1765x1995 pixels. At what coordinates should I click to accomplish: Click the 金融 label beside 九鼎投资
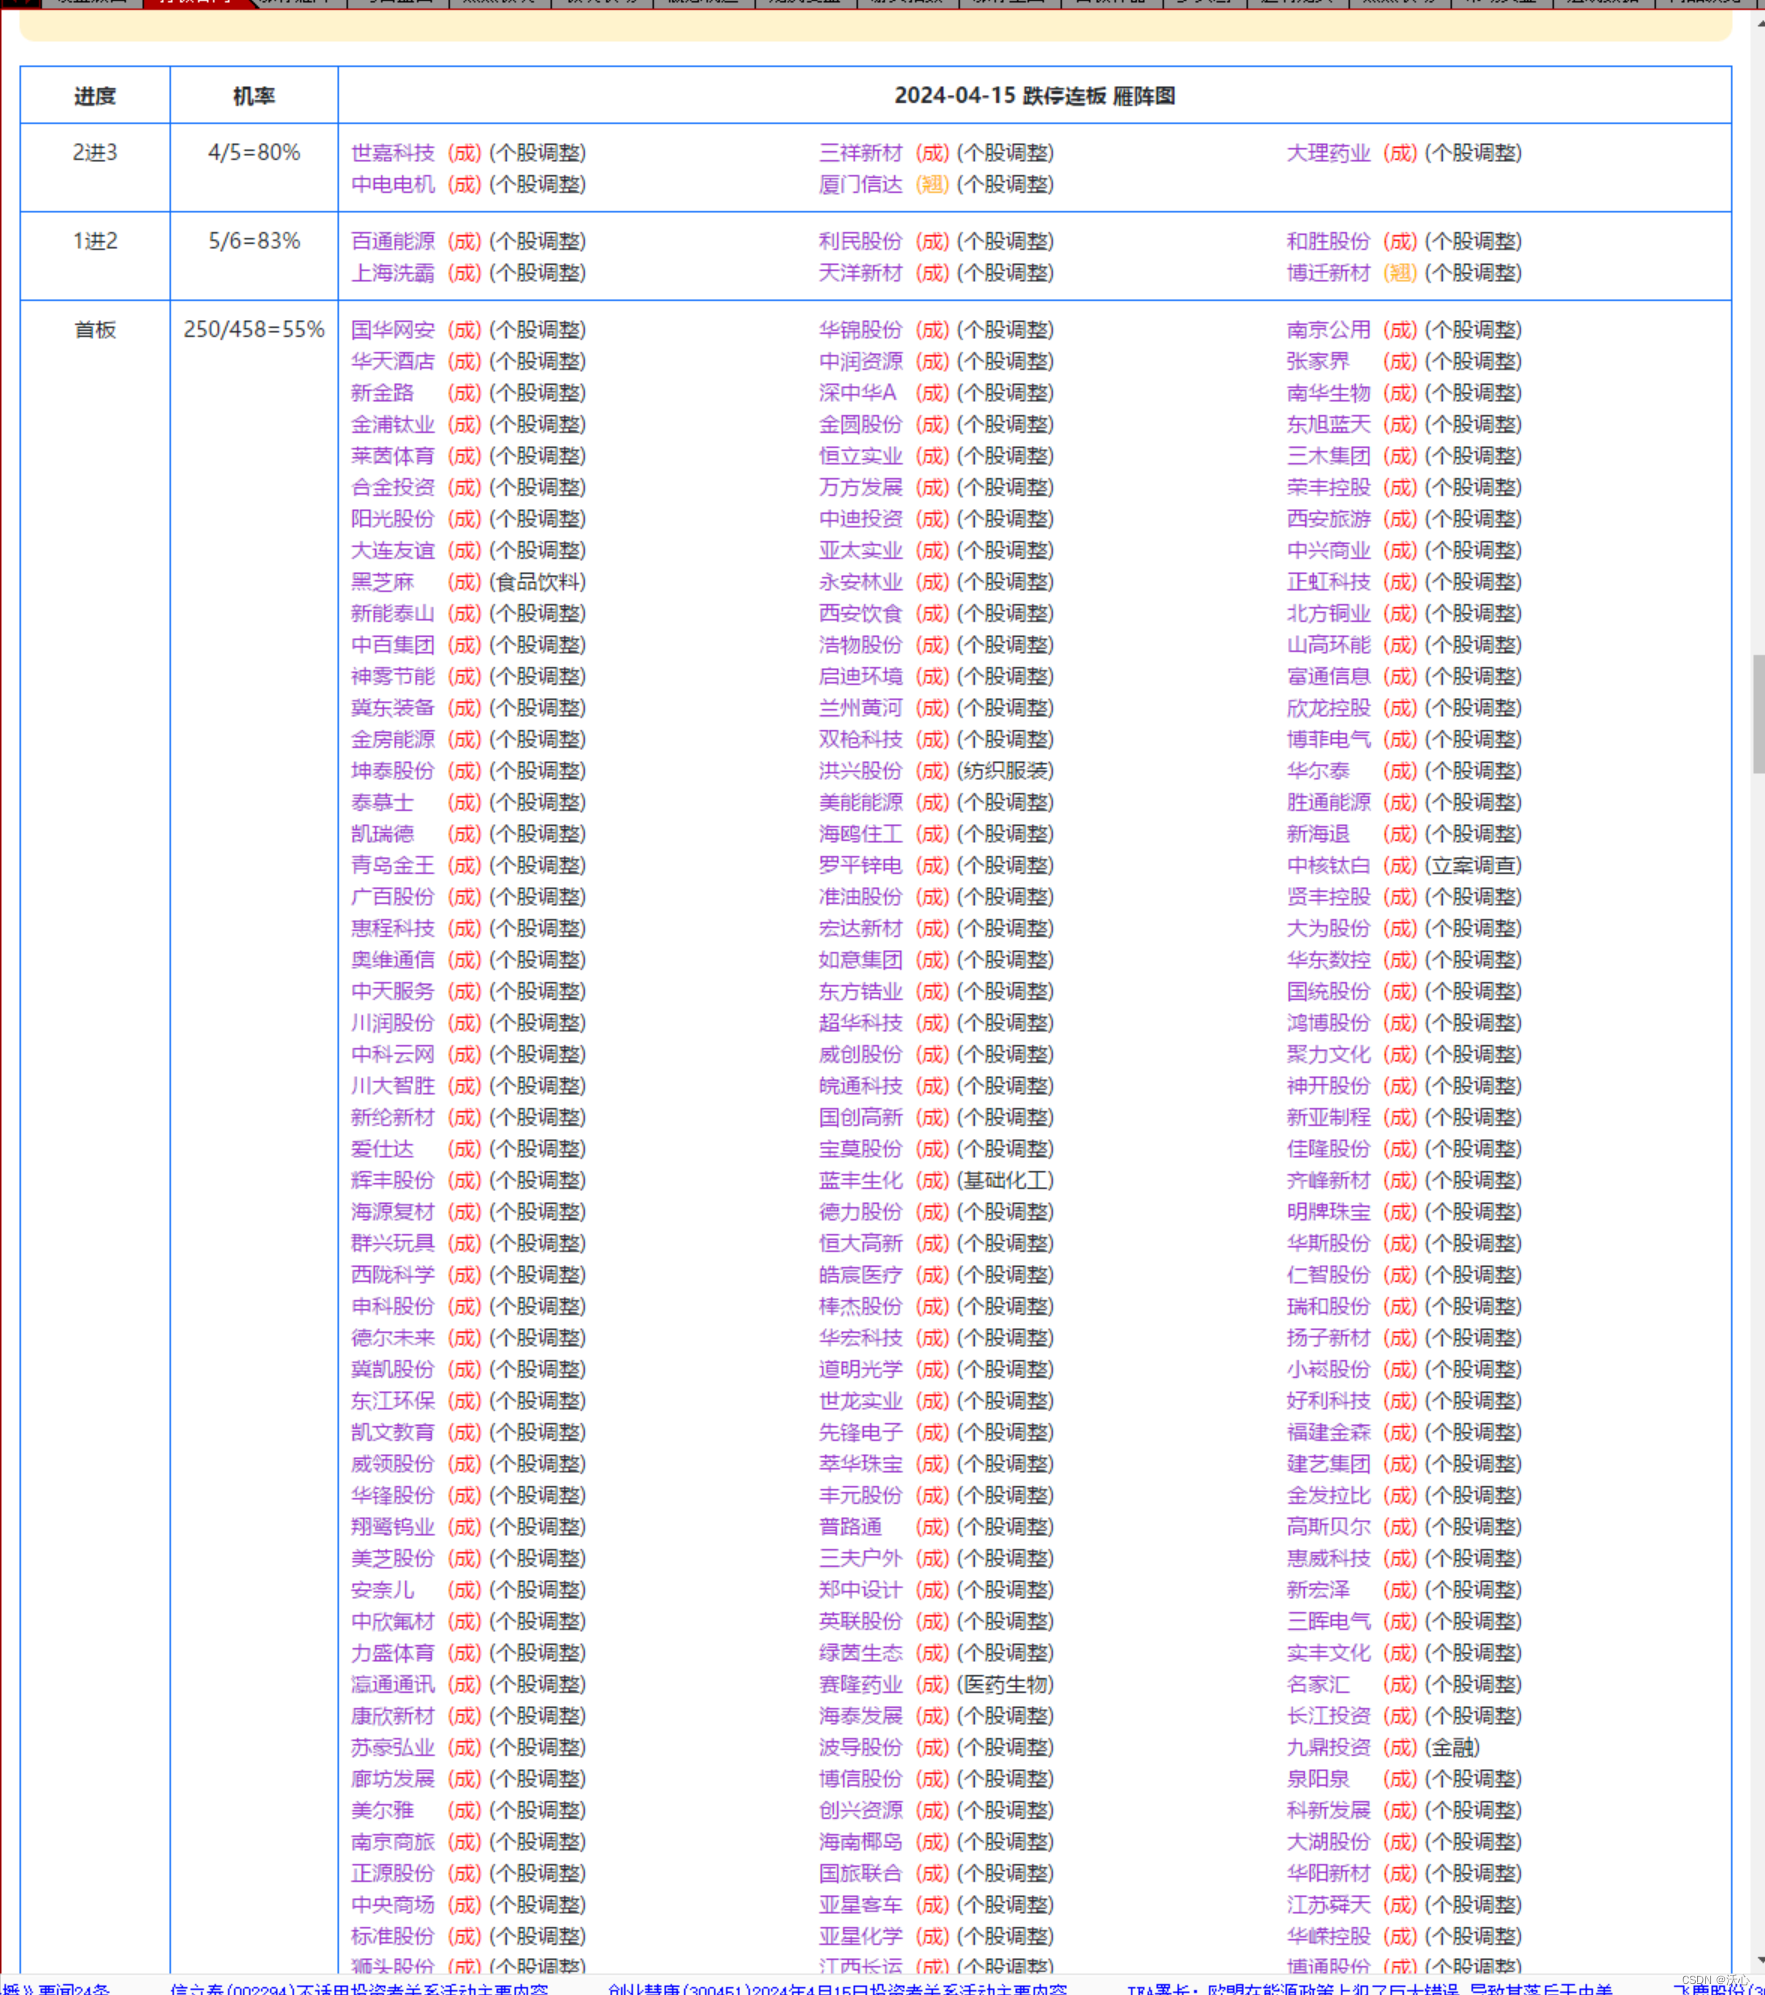[x=1452, y=1748]
